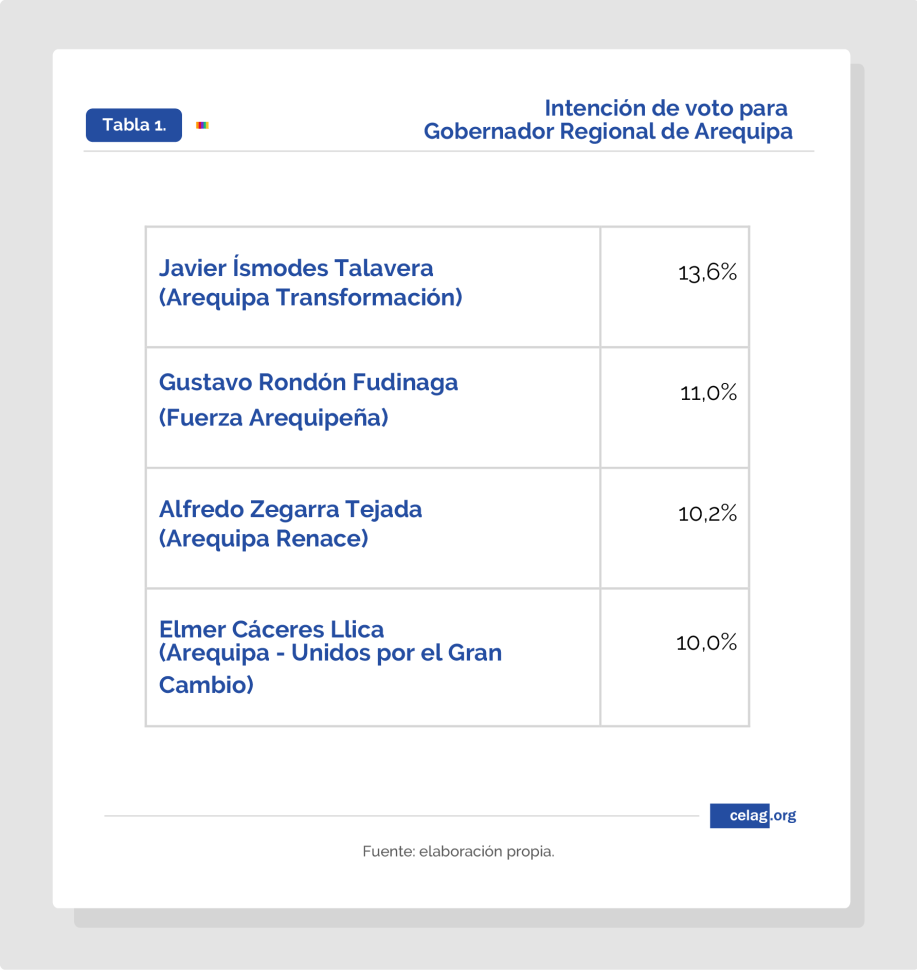Select the title 'Intención de voto para'
The height and width of the screenshot is (970, 917).
tap(666, 108)
